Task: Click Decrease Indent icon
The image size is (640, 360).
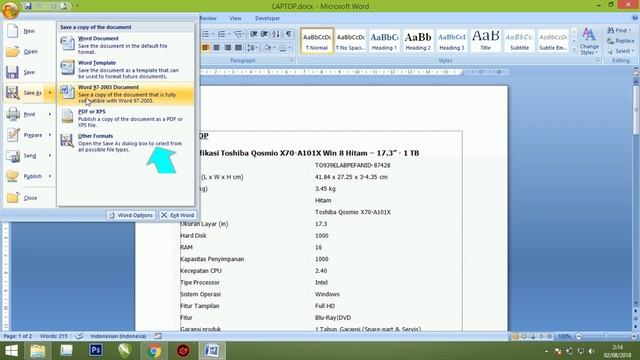Action: point(254,34)
